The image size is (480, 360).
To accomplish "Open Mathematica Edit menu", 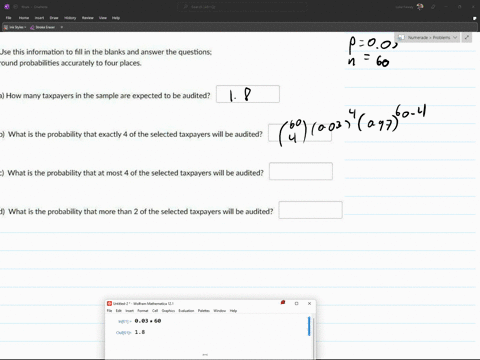I will pyautogui.click(x=119, y=311).
